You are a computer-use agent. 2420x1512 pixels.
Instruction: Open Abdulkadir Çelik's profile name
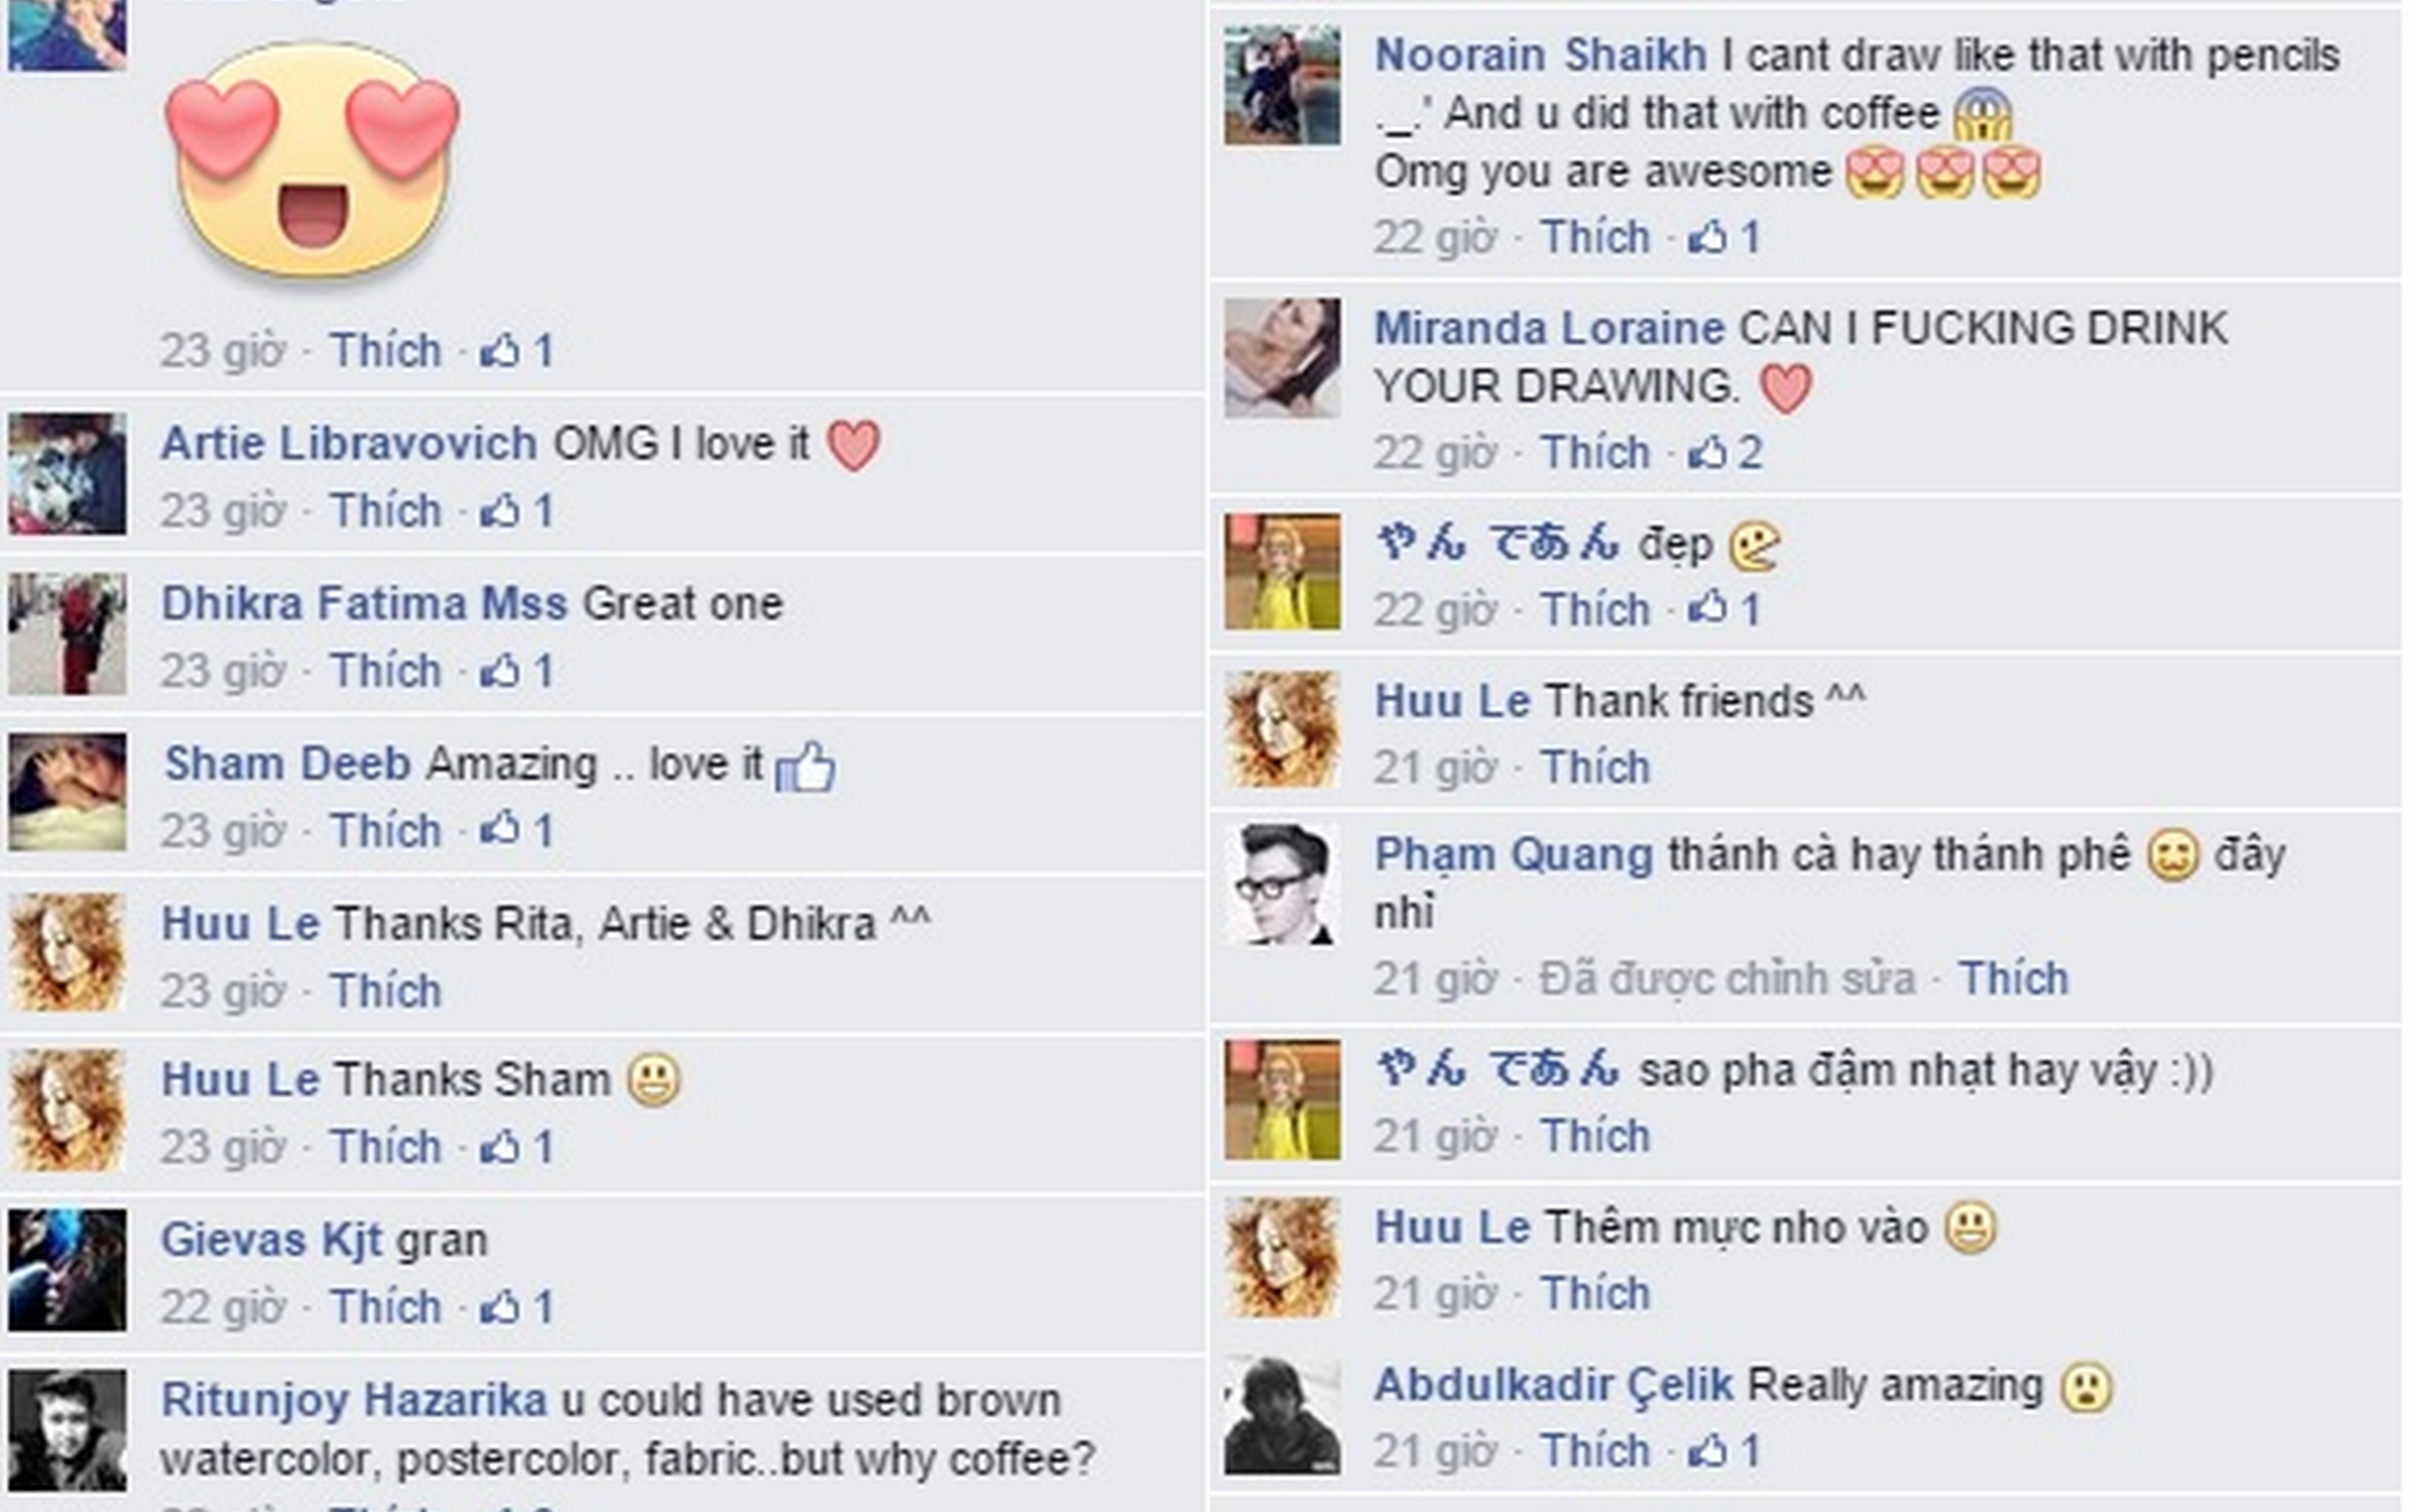(1553, 1386)
